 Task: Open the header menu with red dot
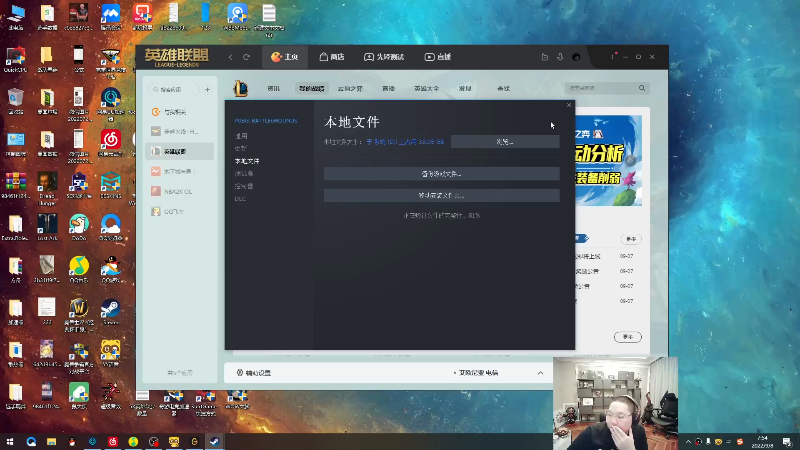click(x=613, y=56)
